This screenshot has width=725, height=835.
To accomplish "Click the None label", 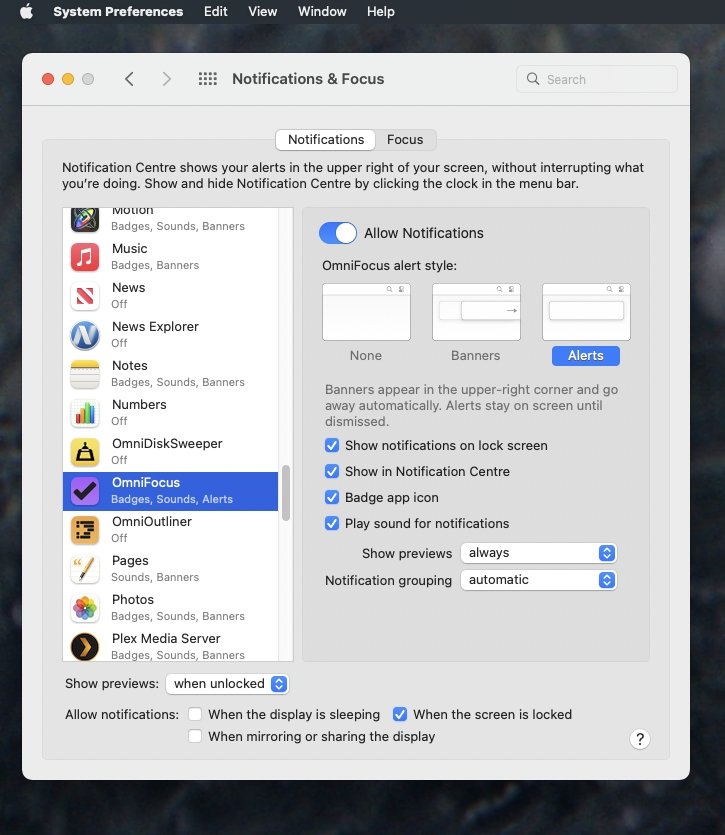I will tap(366, 356).
